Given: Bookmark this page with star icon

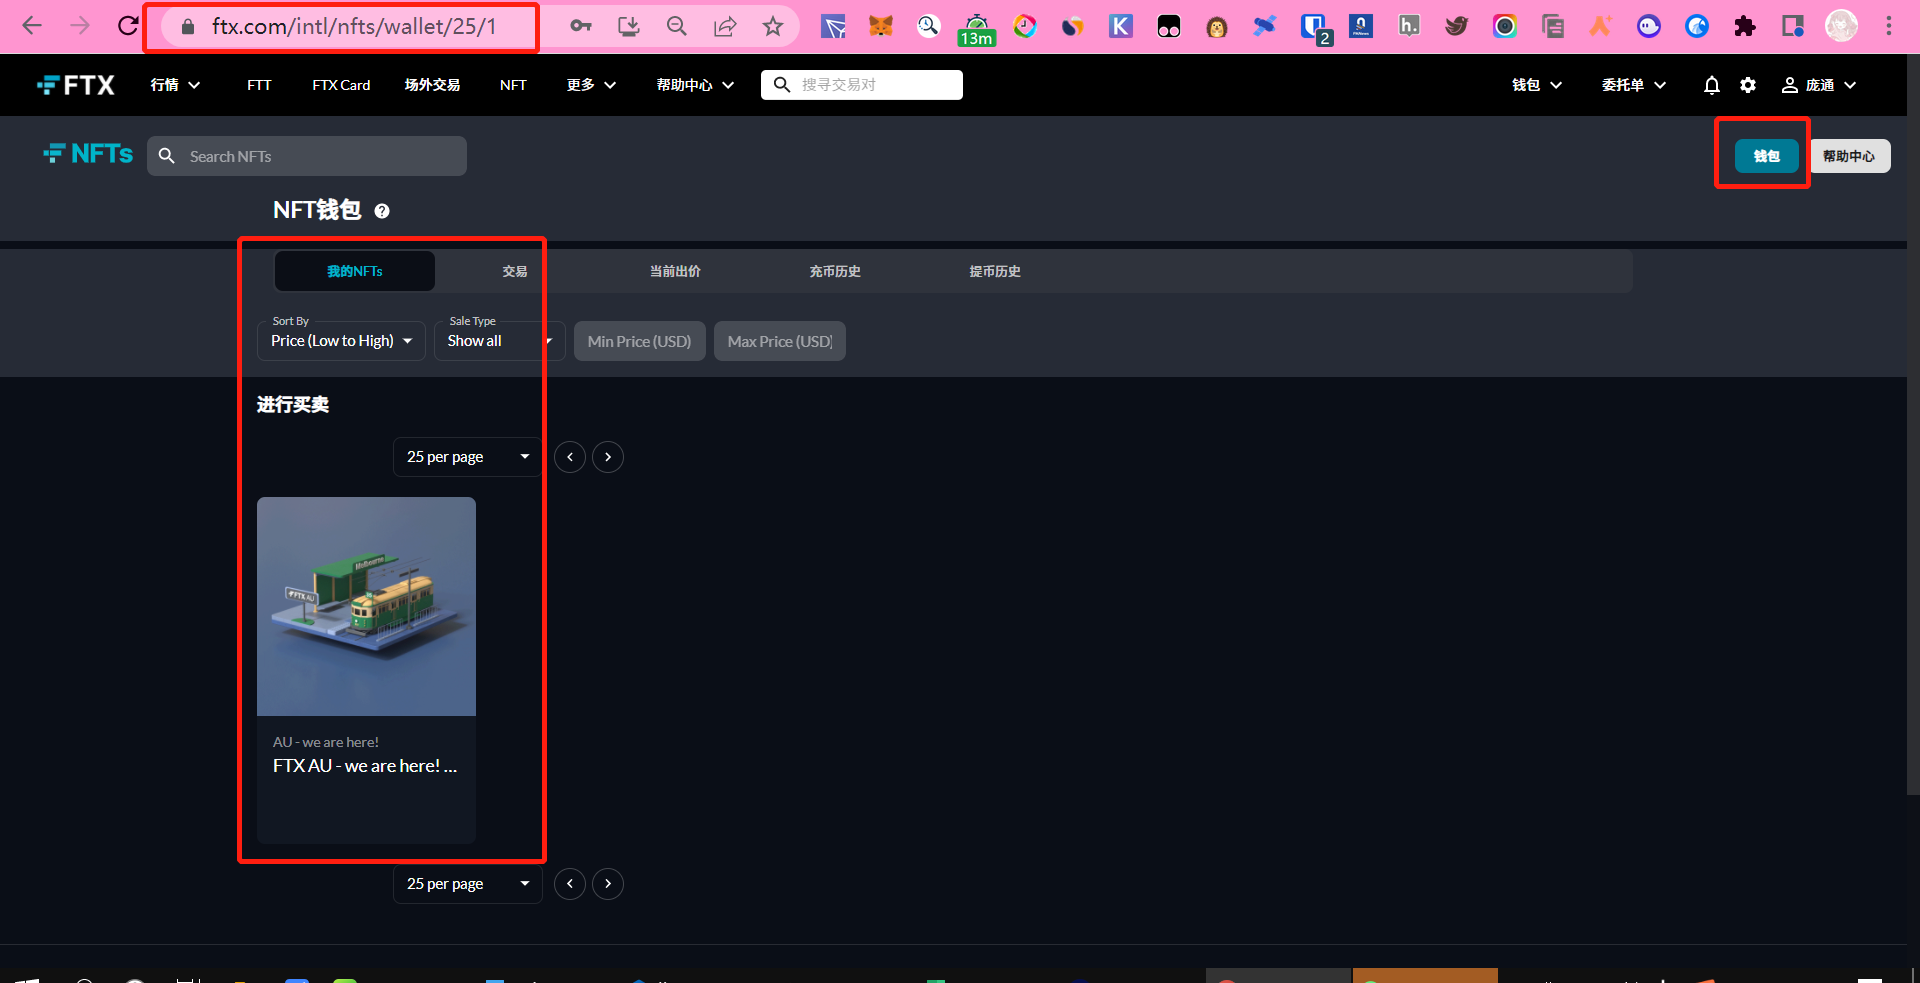Looking at the screenshot, I should pos(773,26).
